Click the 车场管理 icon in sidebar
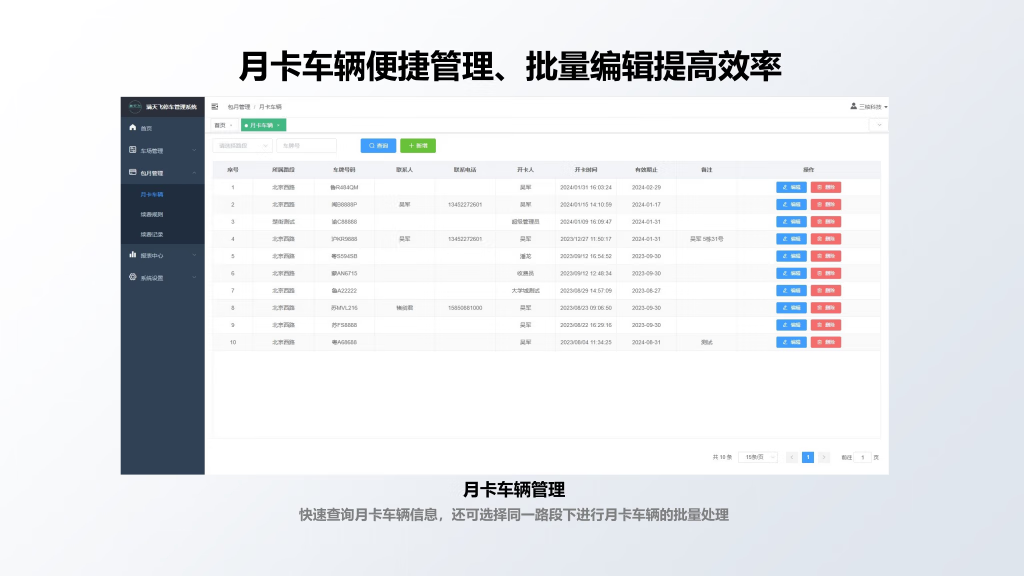The image size is (1024, 576). (132, 150)
